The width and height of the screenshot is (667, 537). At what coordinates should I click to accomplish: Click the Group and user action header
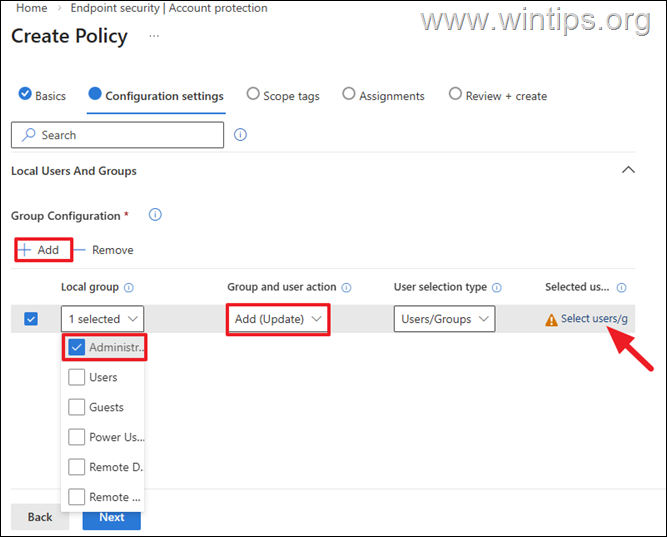coord(282,287)
